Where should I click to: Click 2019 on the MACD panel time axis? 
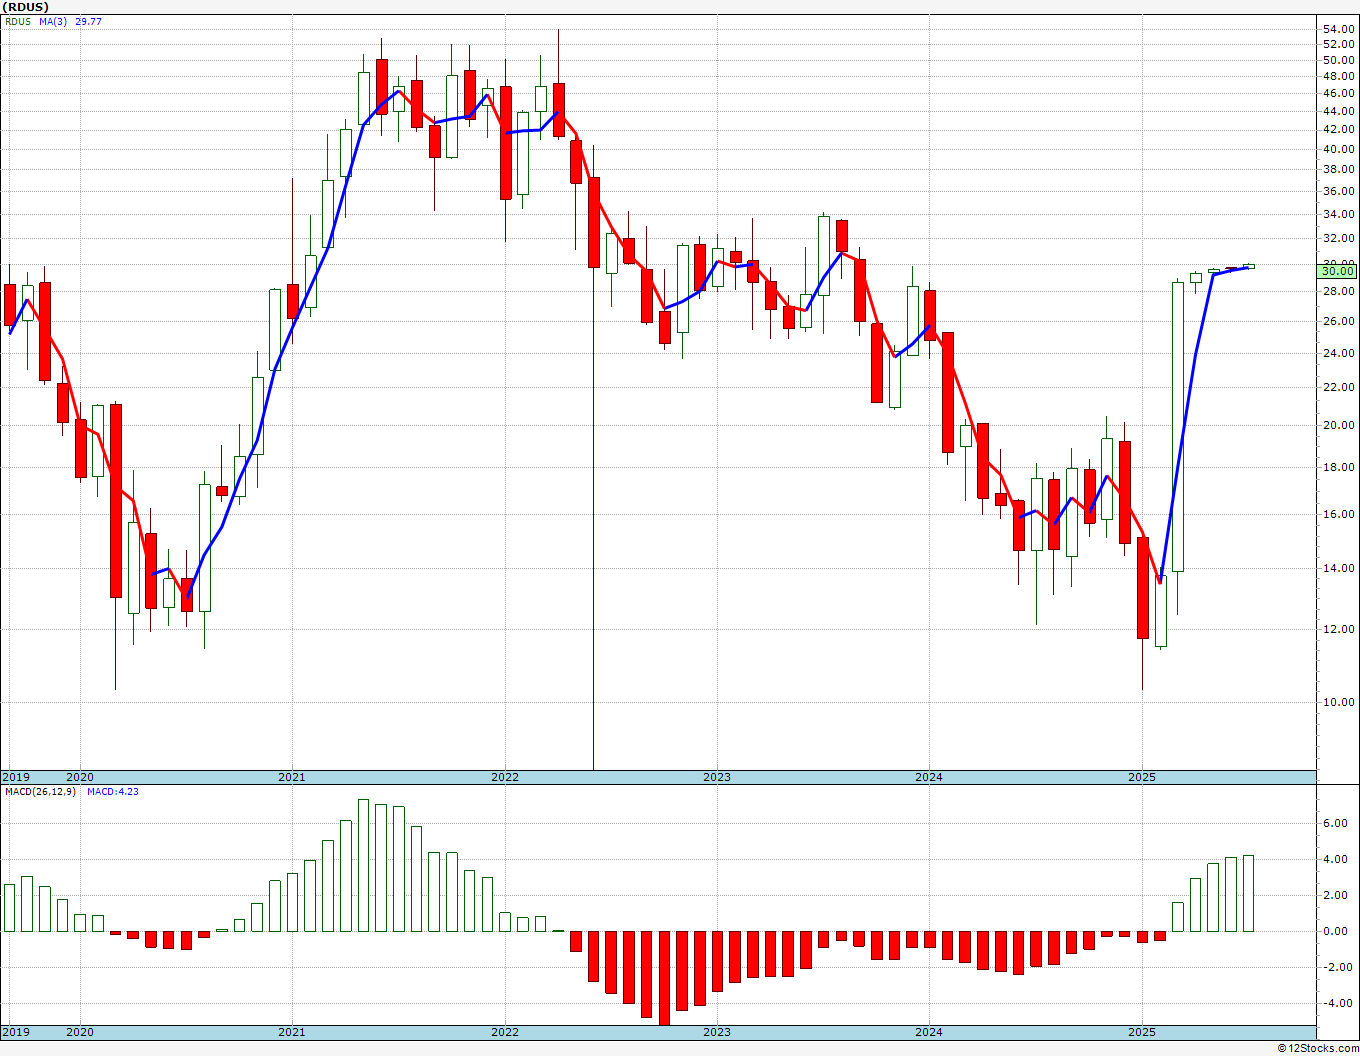tap(15, 1032)
